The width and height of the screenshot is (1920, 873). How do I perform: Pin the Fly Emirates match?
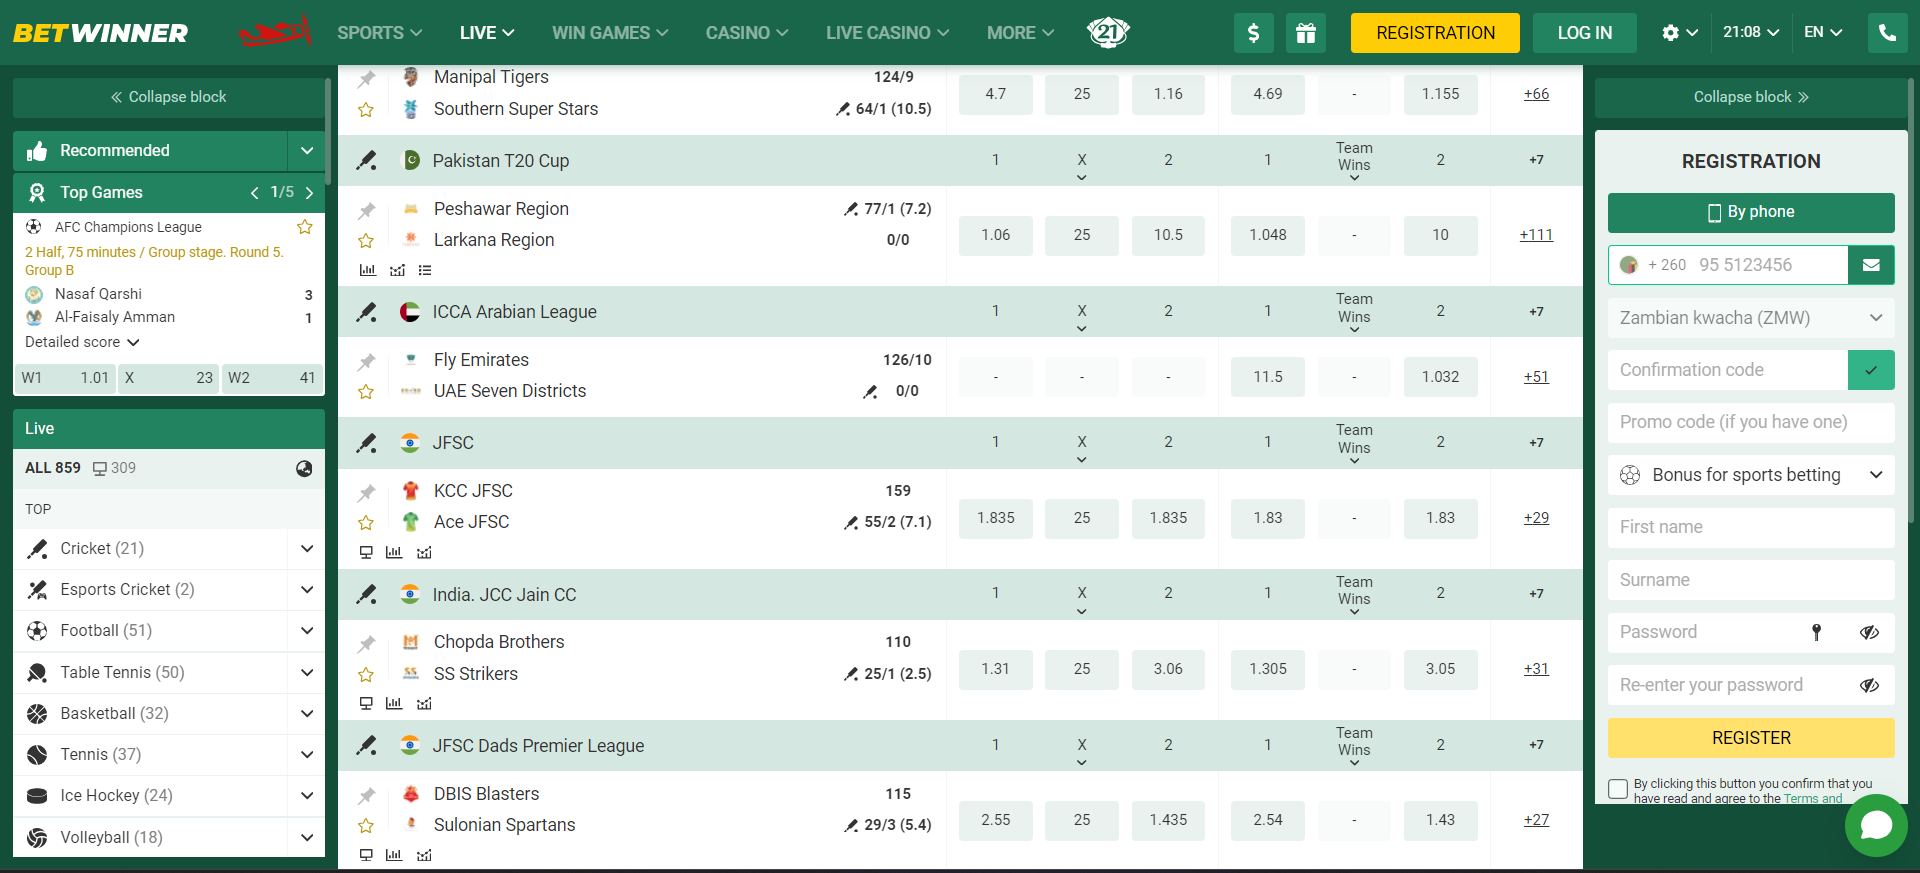pyautogui.click(x=367, y=361)
